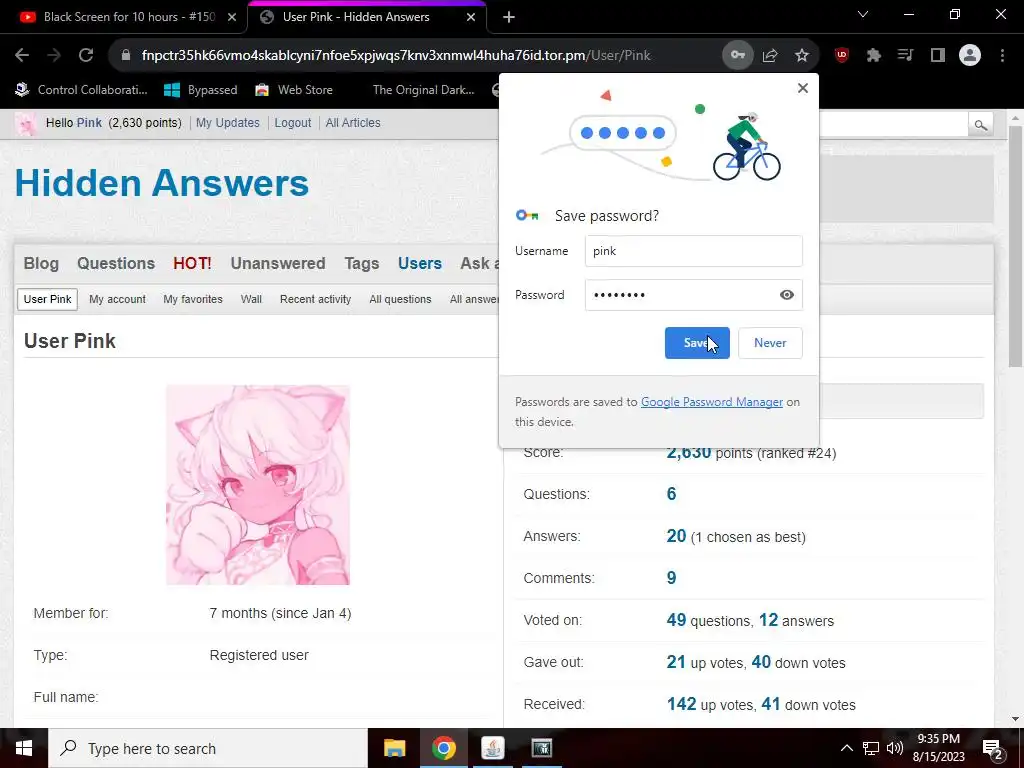Open the Chrome profile avatar
Image resolution: width=1024 pixels, height=768 pixels.
[x=970, y=56]
